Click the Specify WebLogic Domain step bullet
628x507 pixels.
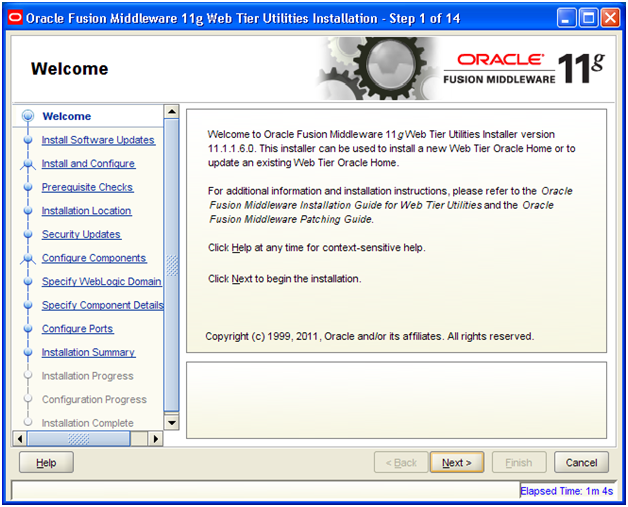pos(28,282)
